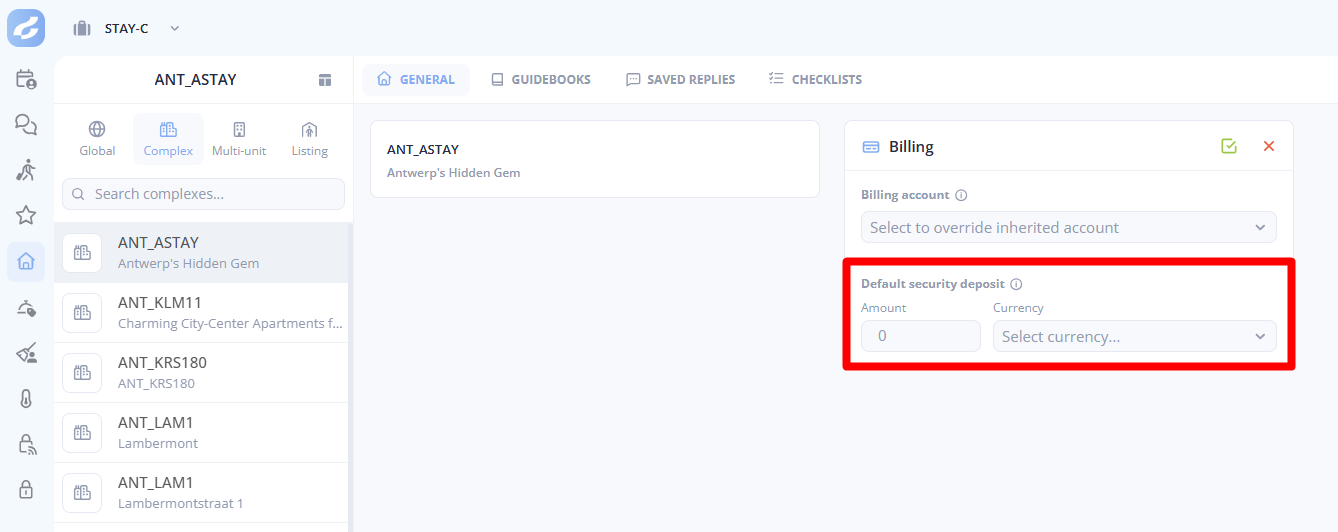This screenshot has width=1338, height=532.
Task: Save billing with the green check icon
Action: [1229, 146]
